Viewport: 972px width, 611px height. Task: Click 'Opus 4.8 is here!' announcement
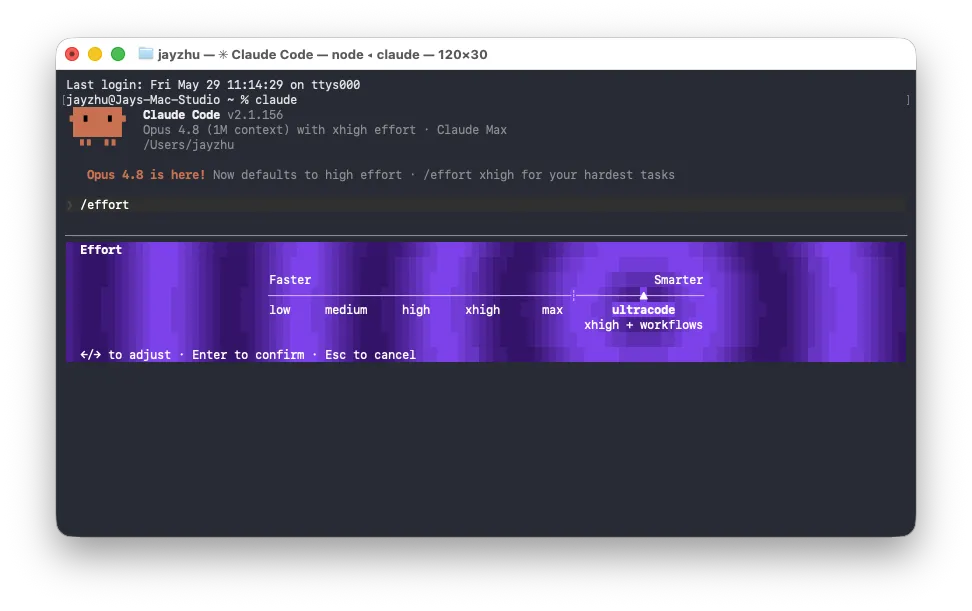click(146, 175)
